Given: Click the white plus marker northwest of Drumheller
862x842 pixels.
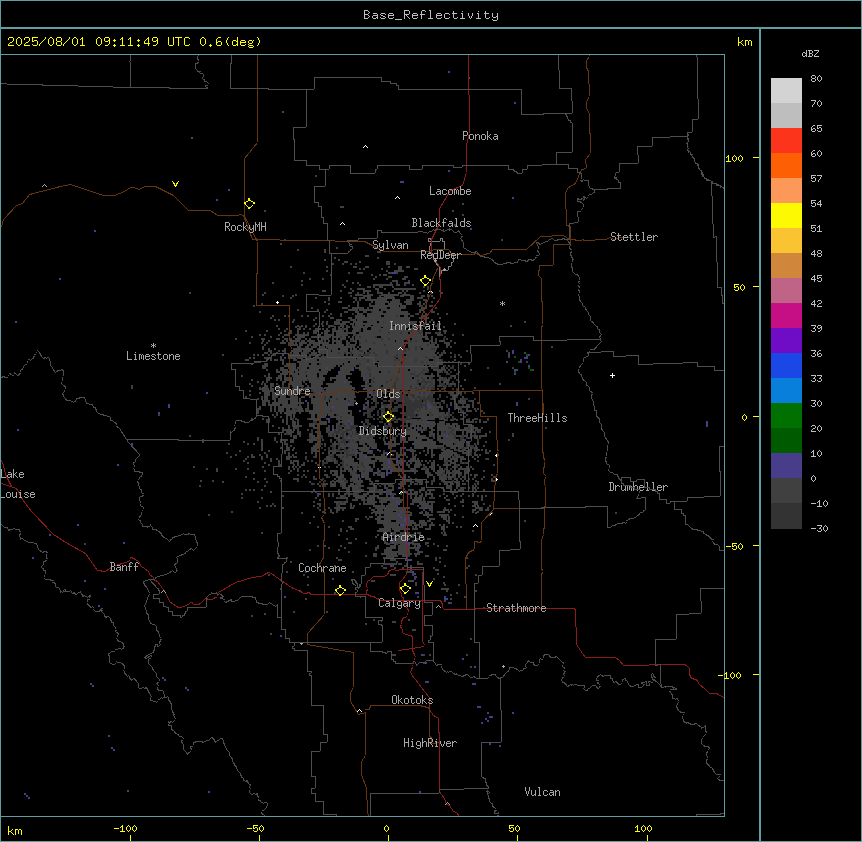Looking at the screenshot, I should coord(612,375).
